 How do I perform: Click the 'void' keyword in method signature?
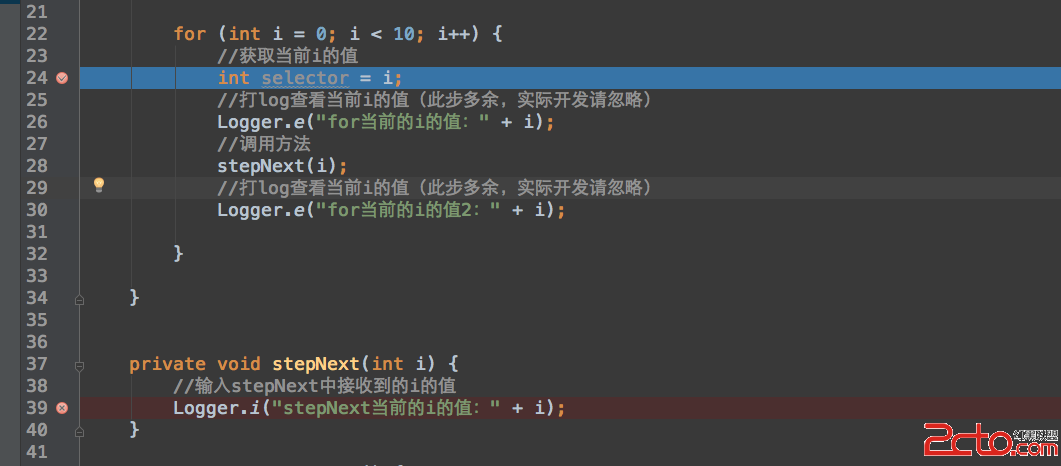coord(238,364)
